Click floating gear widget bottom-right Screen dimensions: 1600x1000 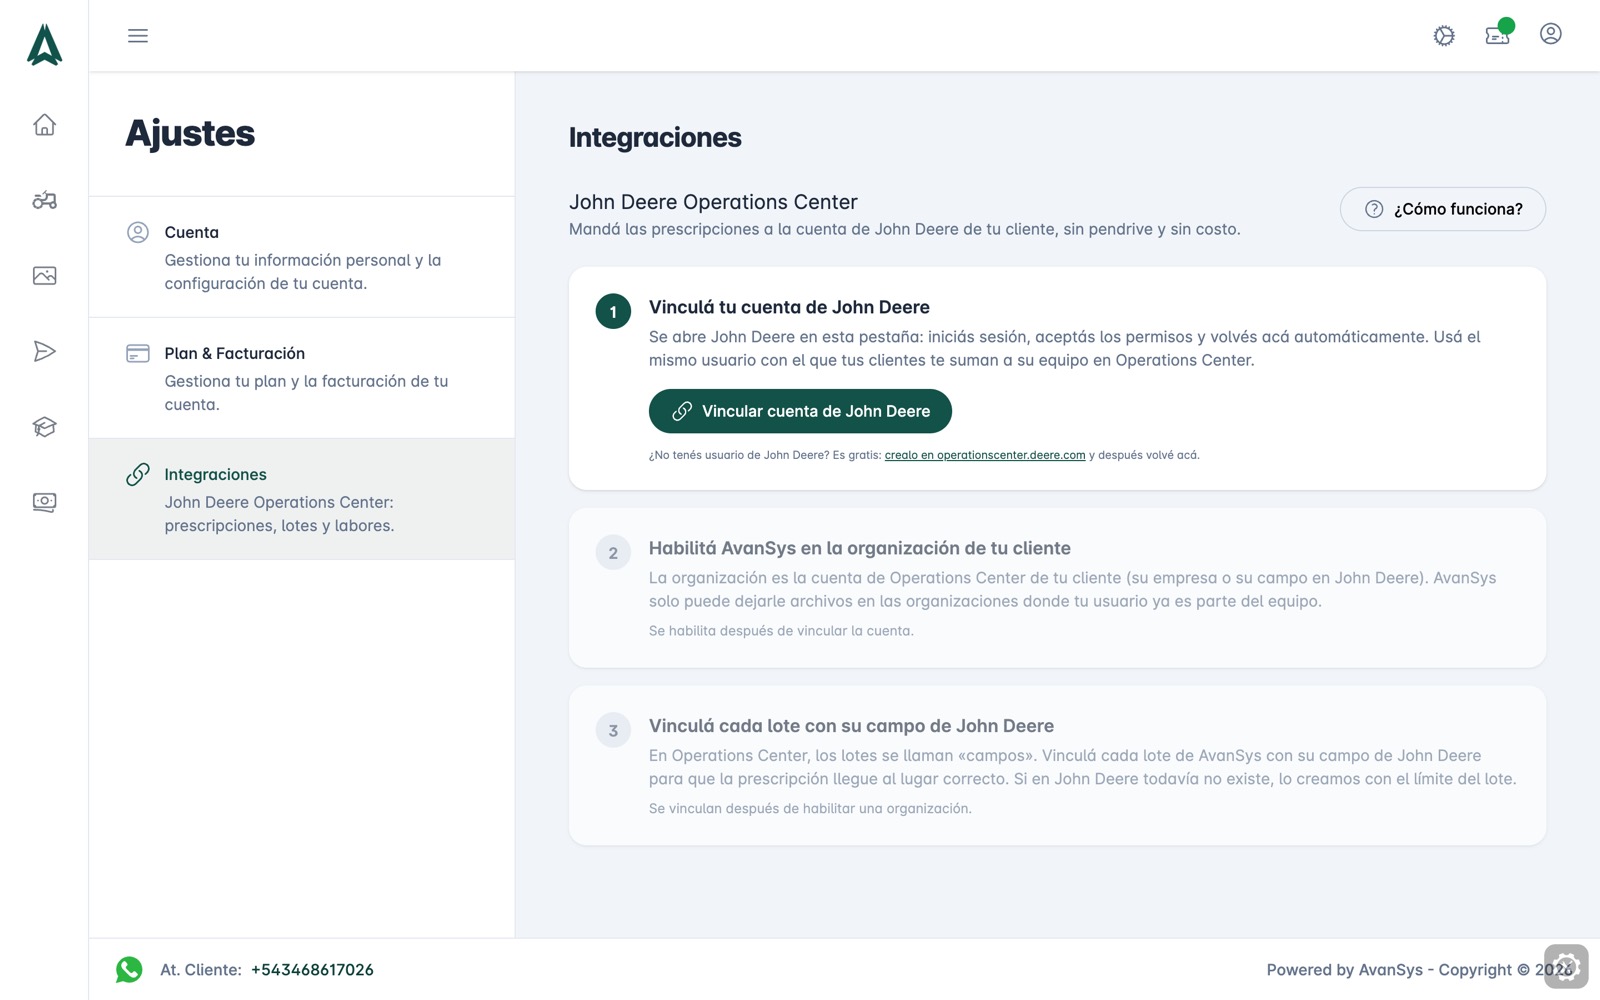click(x=1566, y=967)
